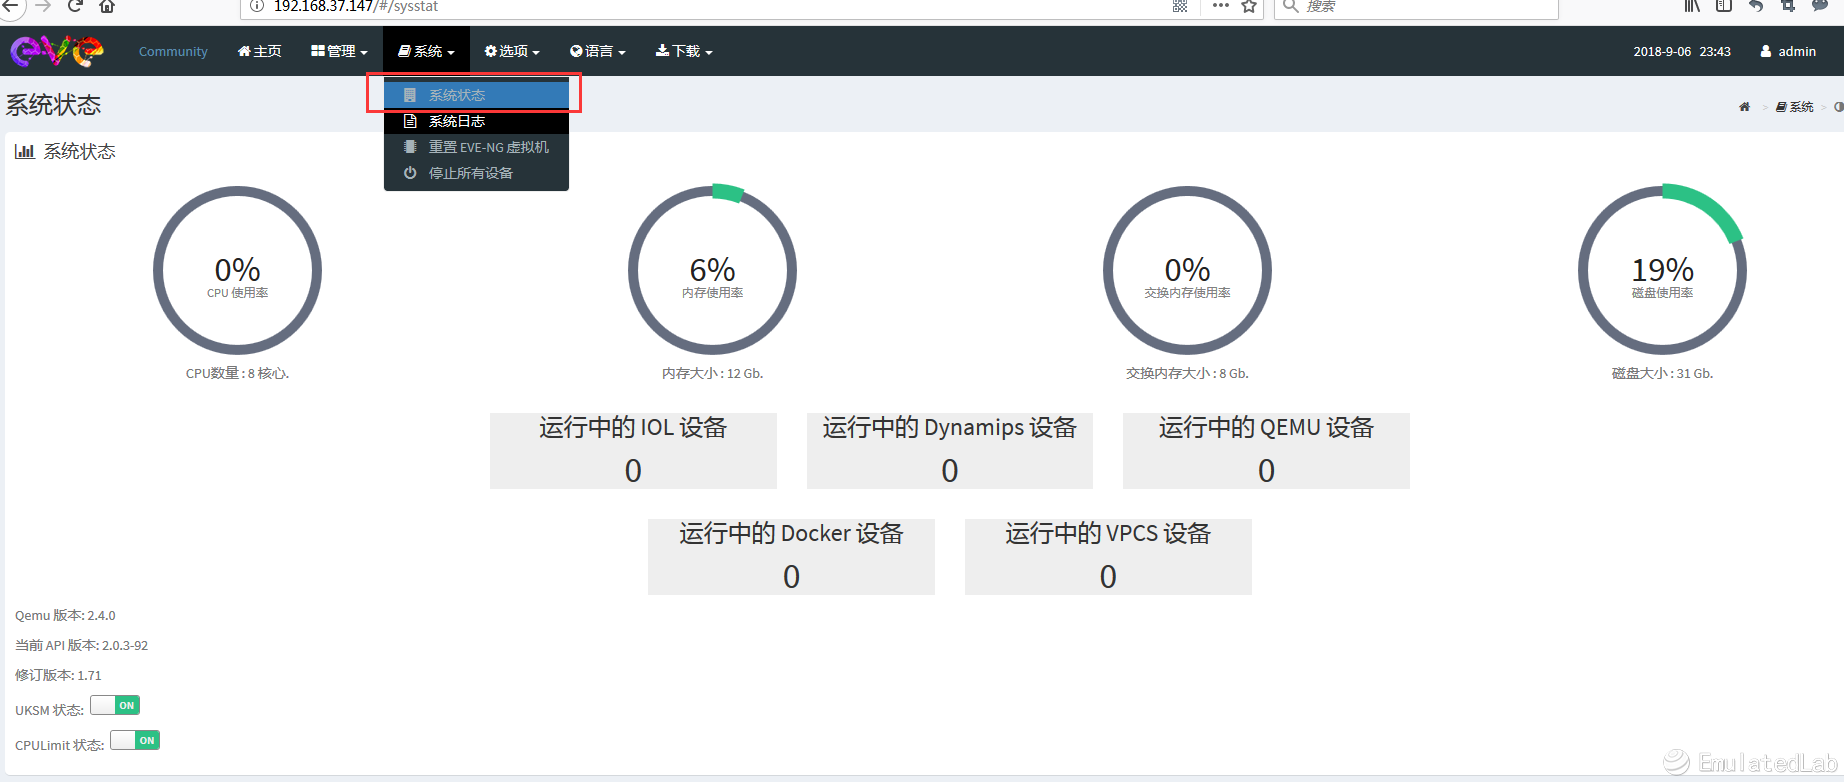Click the 运行中的 Docker 设备 counter tile
This screenshot has height=782, width=1844.
(791, 557)
